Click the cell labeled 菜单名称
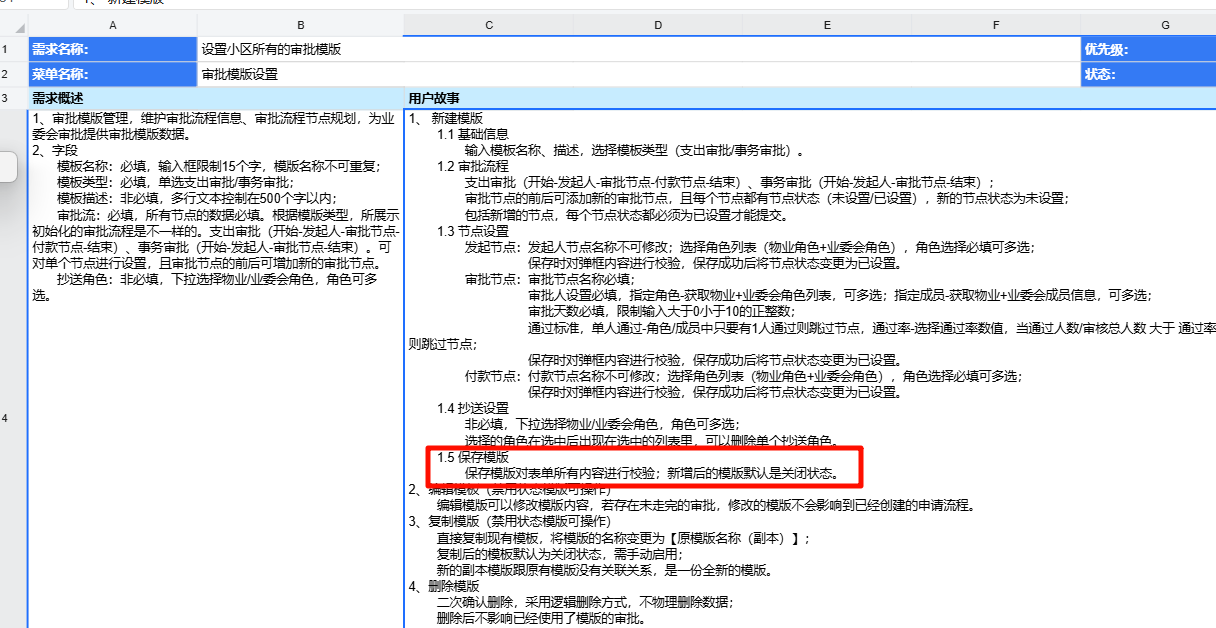This screenshot has width=1216, height=628. coord(113,73)
